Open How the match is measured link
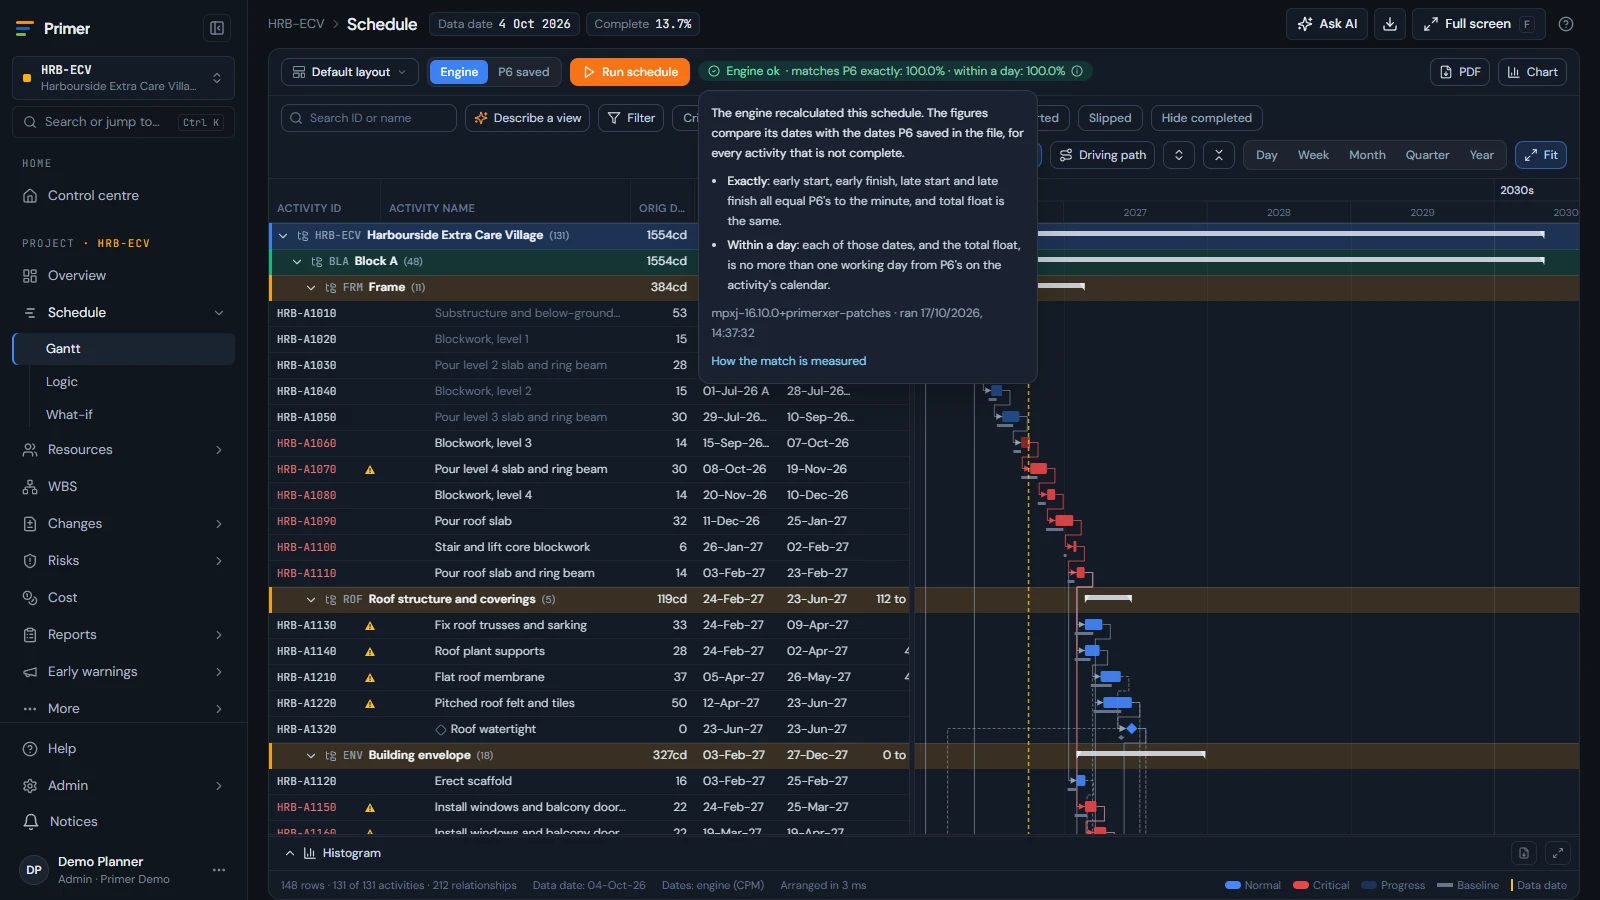The image size is (1600, 900). 788,361
